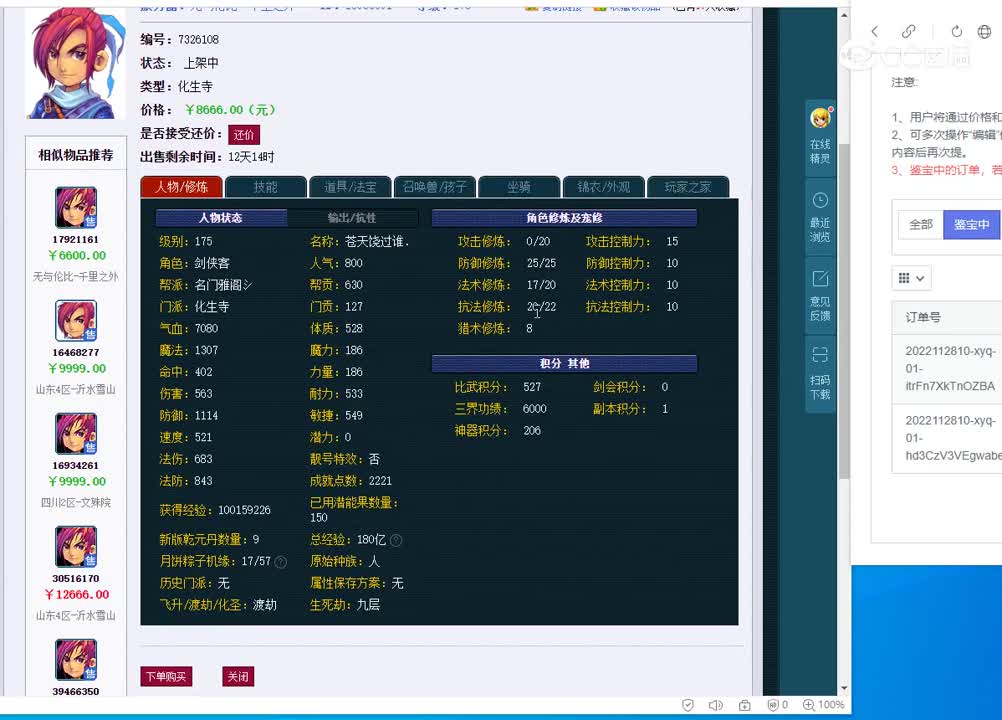This screenshot has height=720, width=1002.
Task: Click the 还价 bargain button
Action: 244,135
